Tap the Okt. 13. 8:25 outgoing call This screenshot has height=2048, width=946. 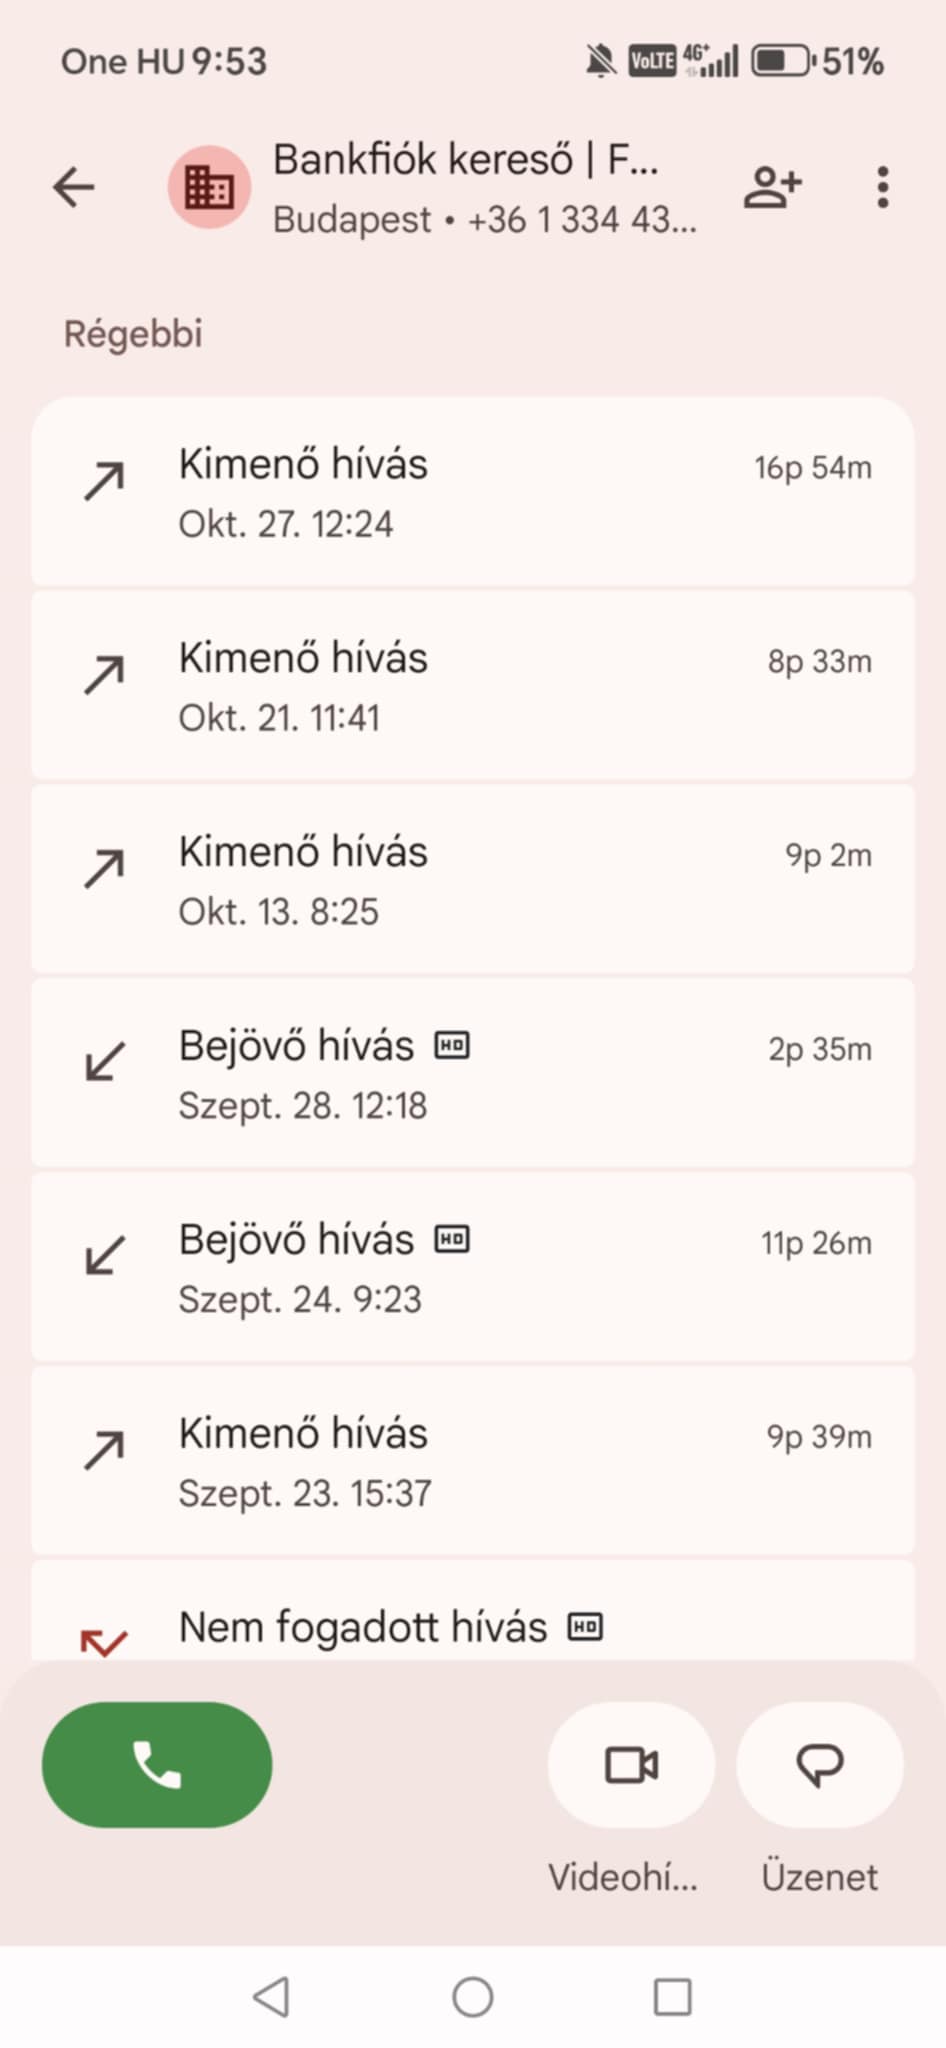pyautogui.click(x=473, y=880)
